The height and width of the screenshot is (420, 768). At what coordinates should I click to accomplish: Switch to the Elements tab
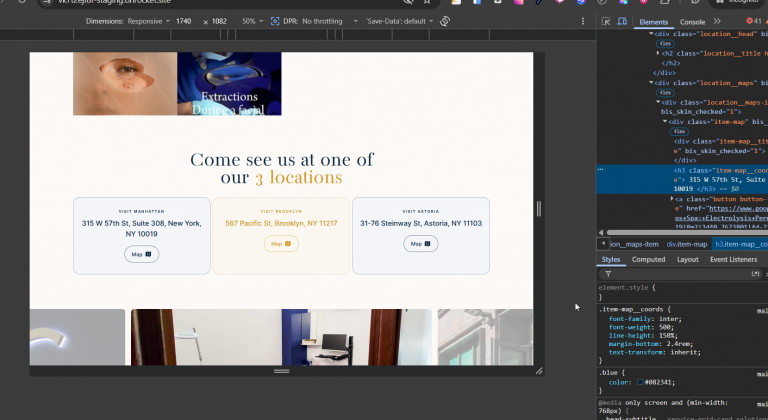(653, 22)
